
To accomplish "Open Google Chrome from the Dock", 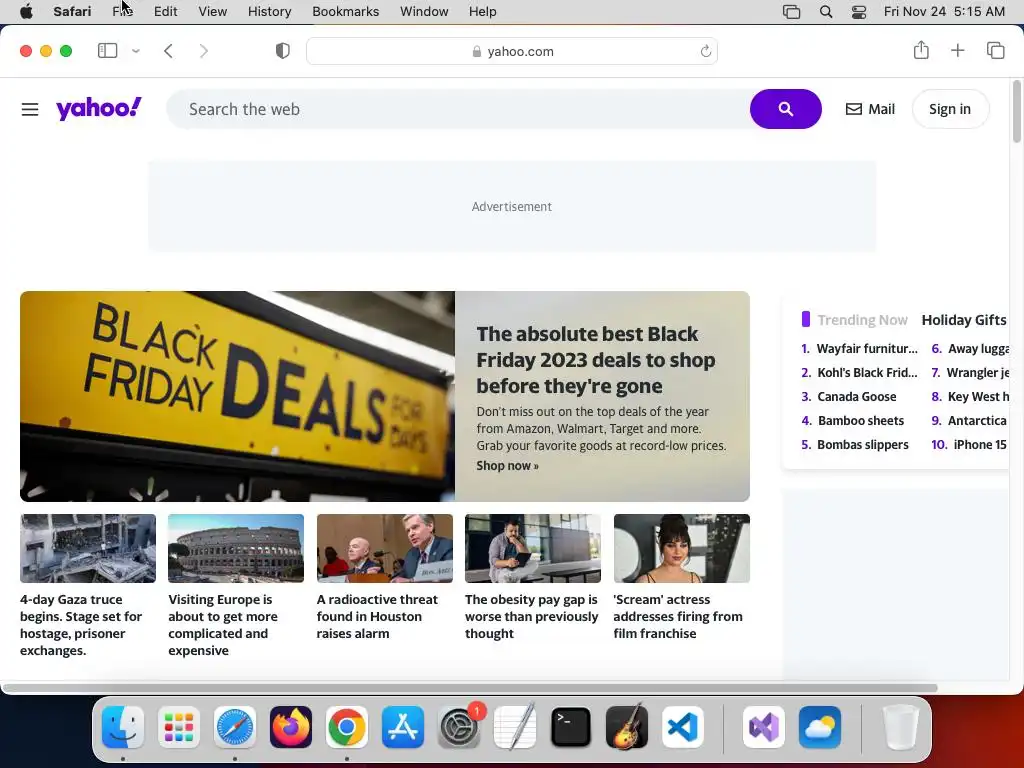I will 347,727.
